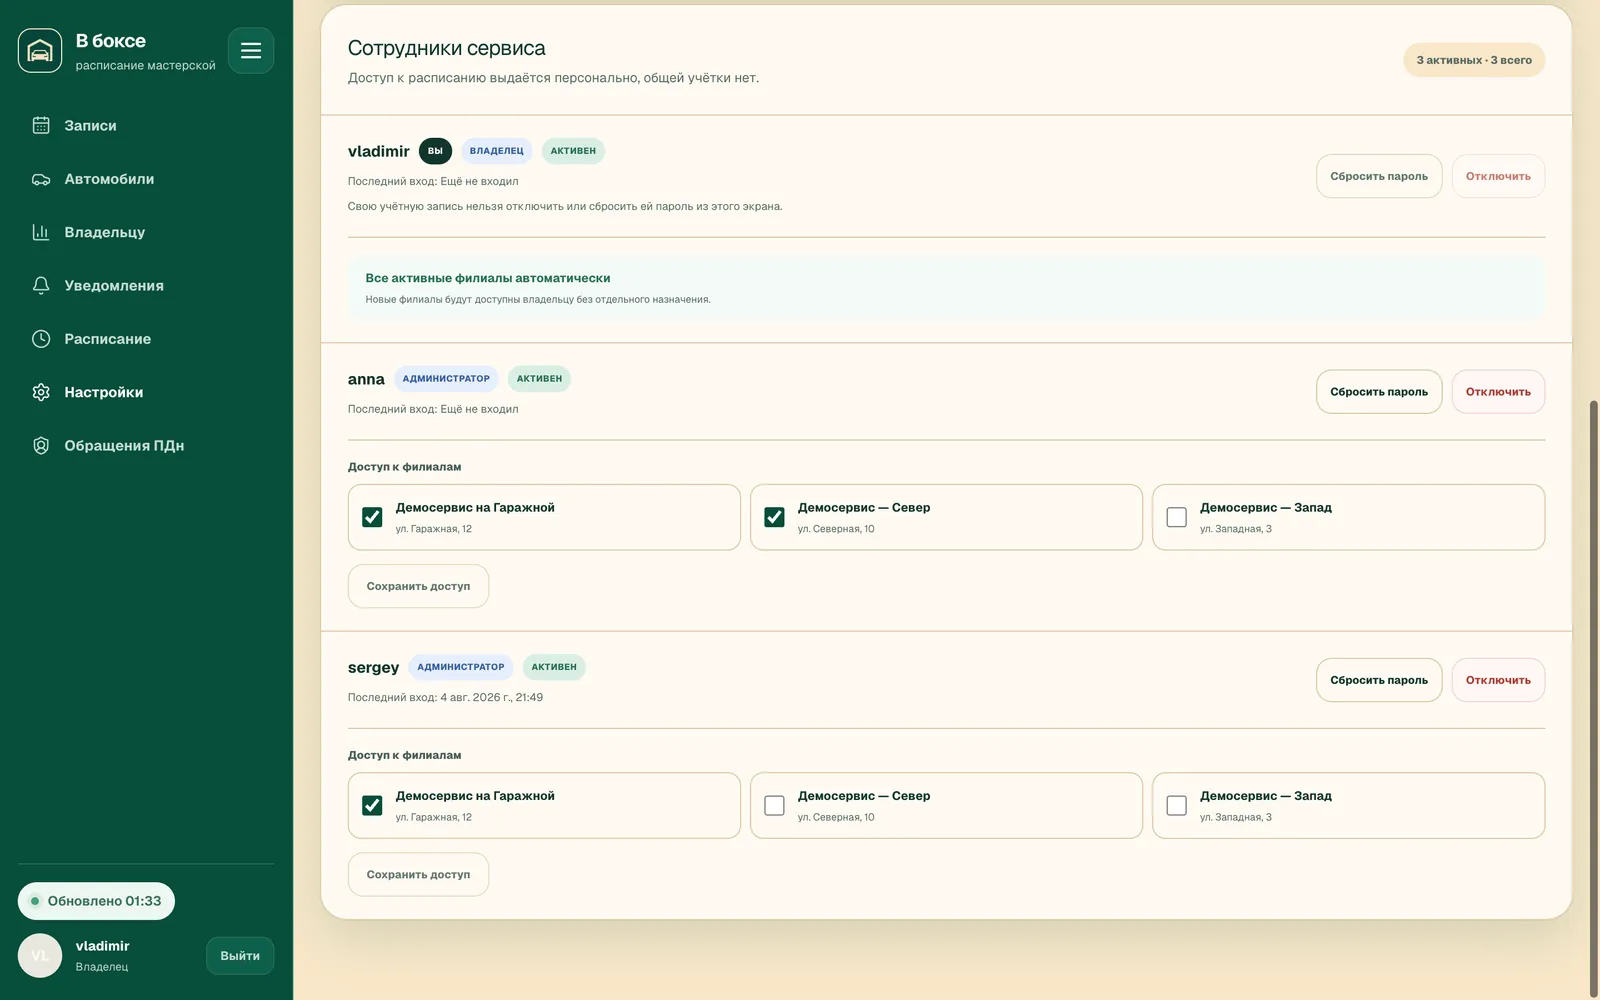Click the clock icon next to Расписание
Screen dimensions: 1600x1000
click(41, 339)
